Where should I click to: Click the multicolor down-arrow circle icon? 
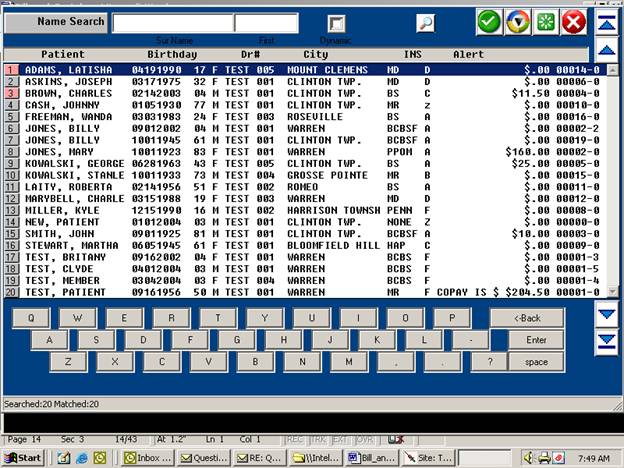click(517, 22)
